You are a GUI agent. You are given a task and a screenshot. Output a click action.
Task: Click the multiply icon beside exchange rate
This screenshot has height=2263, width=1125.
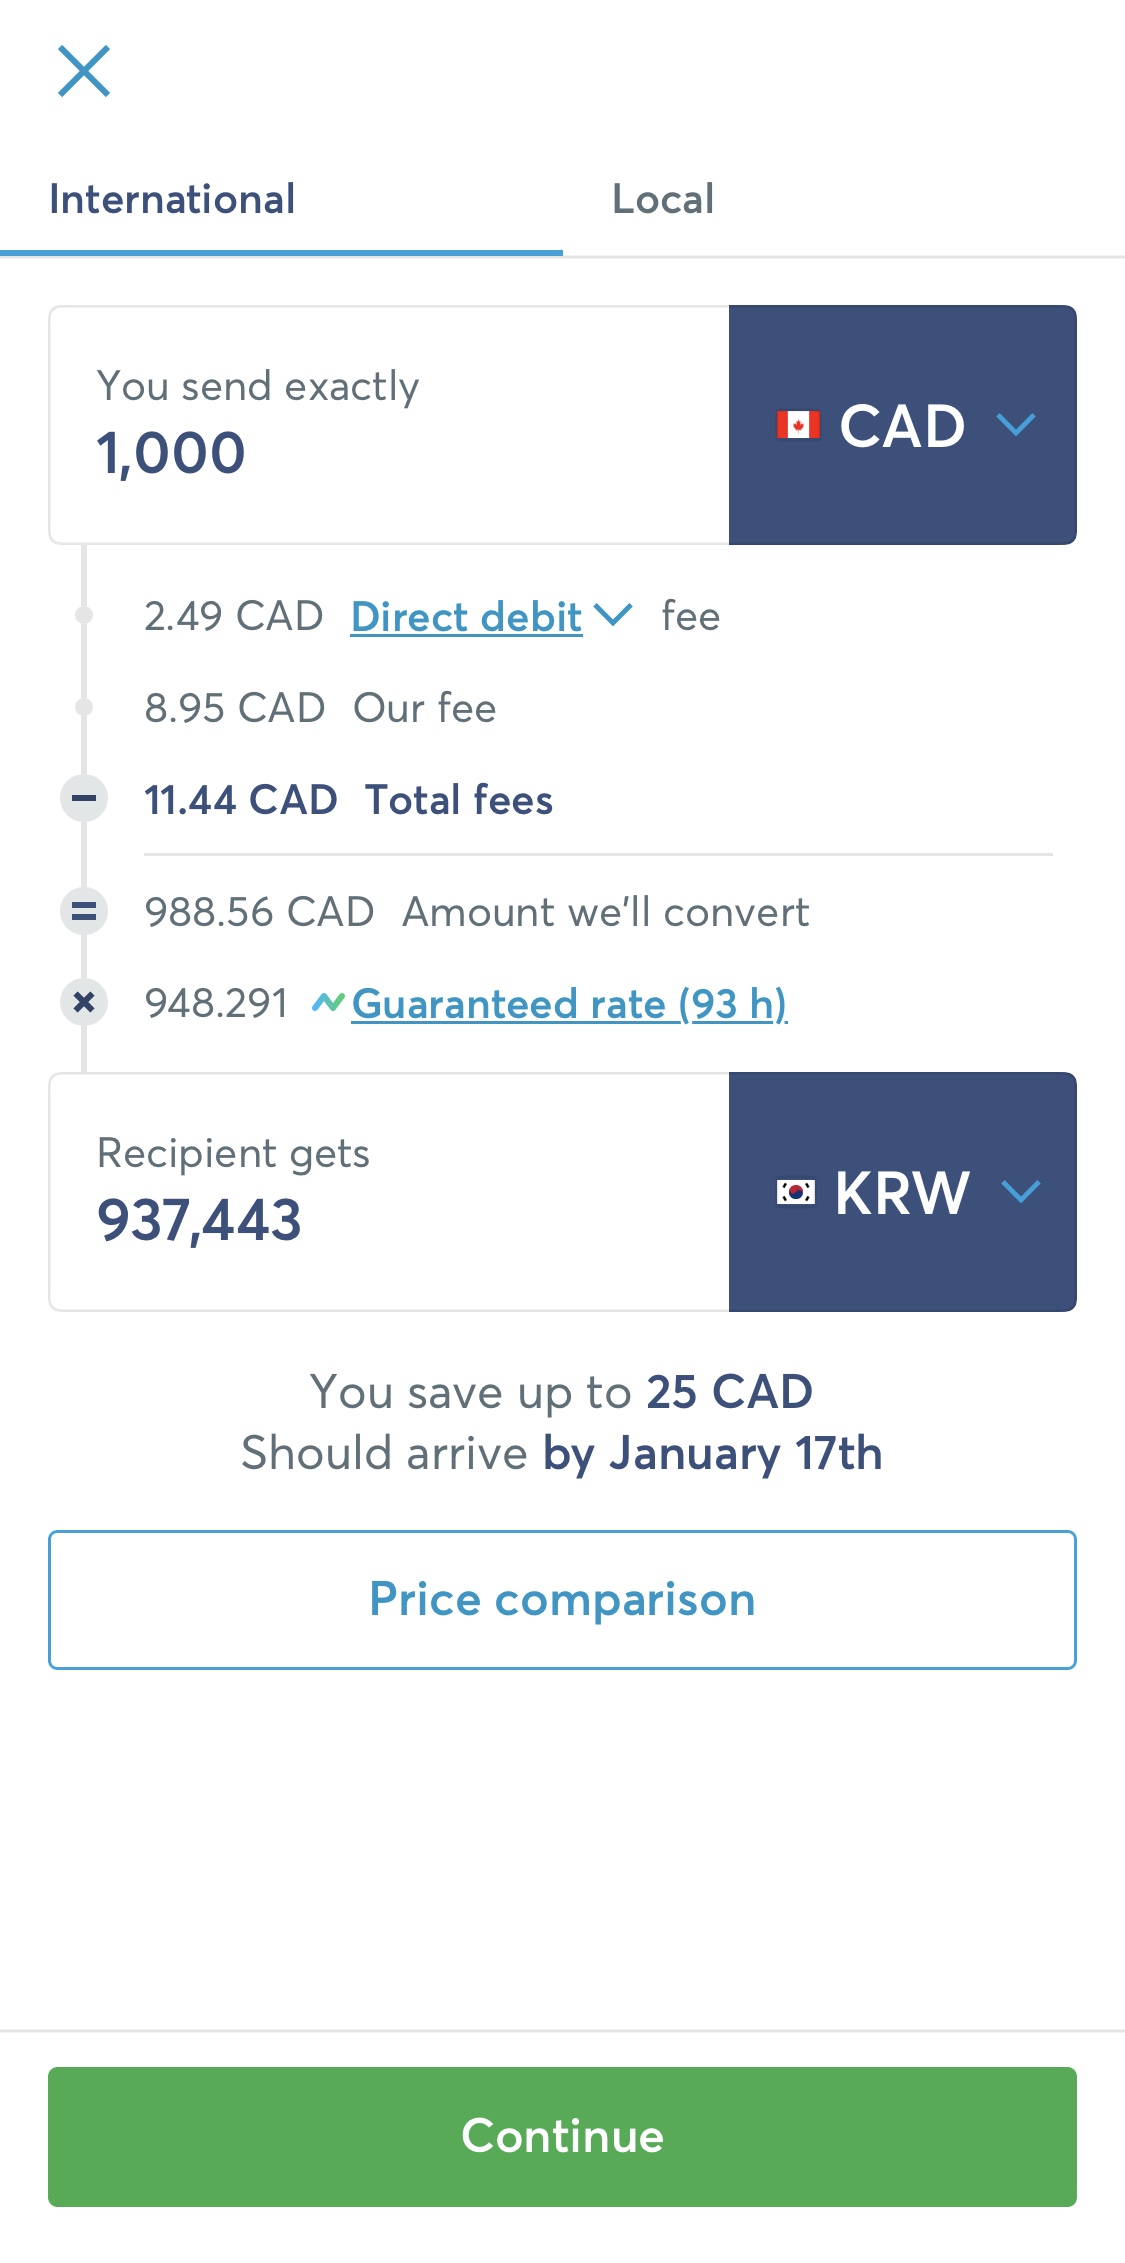click(x=84, y=1002)
